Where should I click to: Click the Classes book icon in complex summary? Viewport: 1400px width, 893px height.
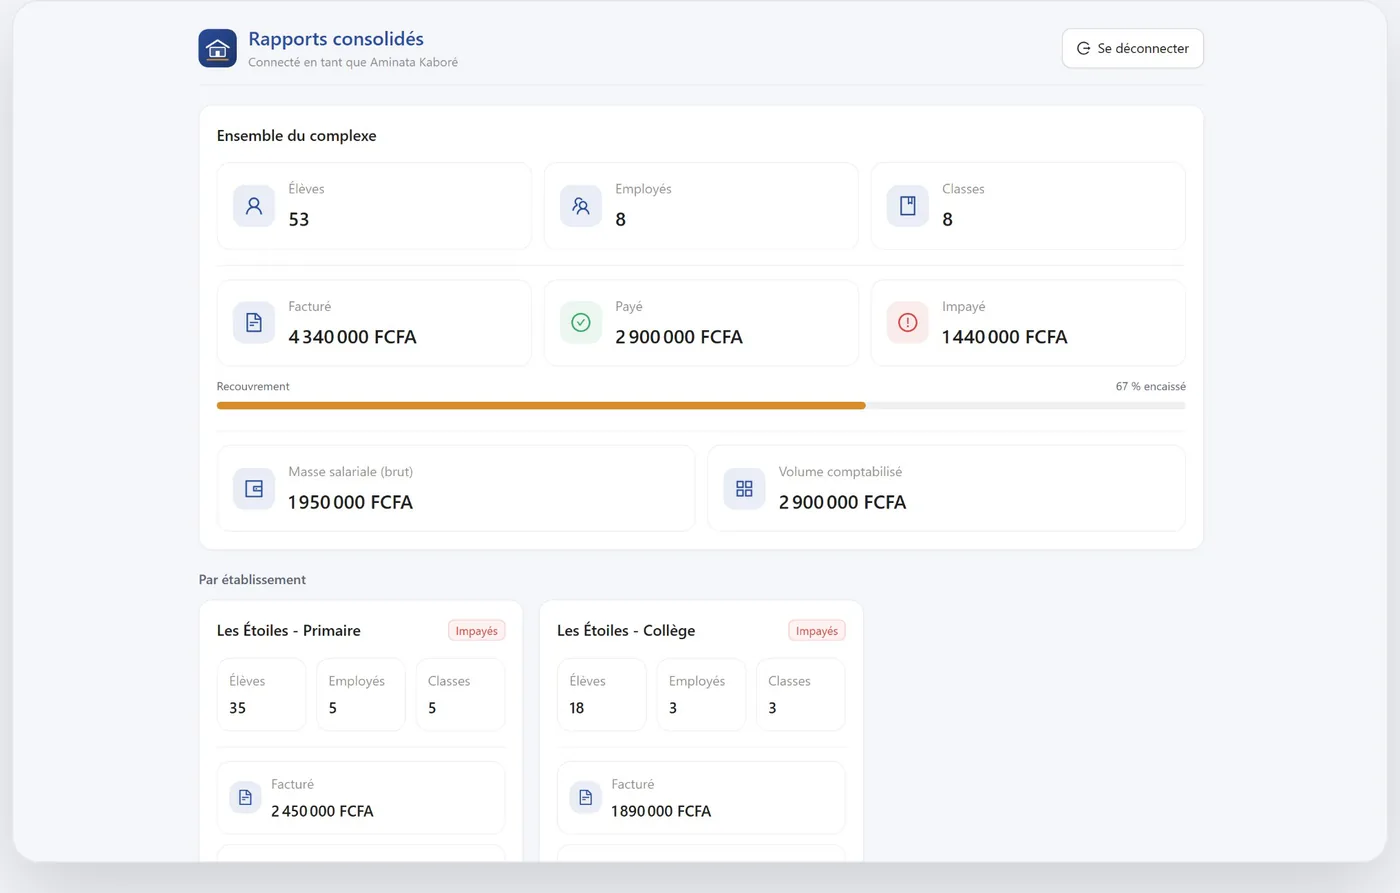click(x=908, y=206)
